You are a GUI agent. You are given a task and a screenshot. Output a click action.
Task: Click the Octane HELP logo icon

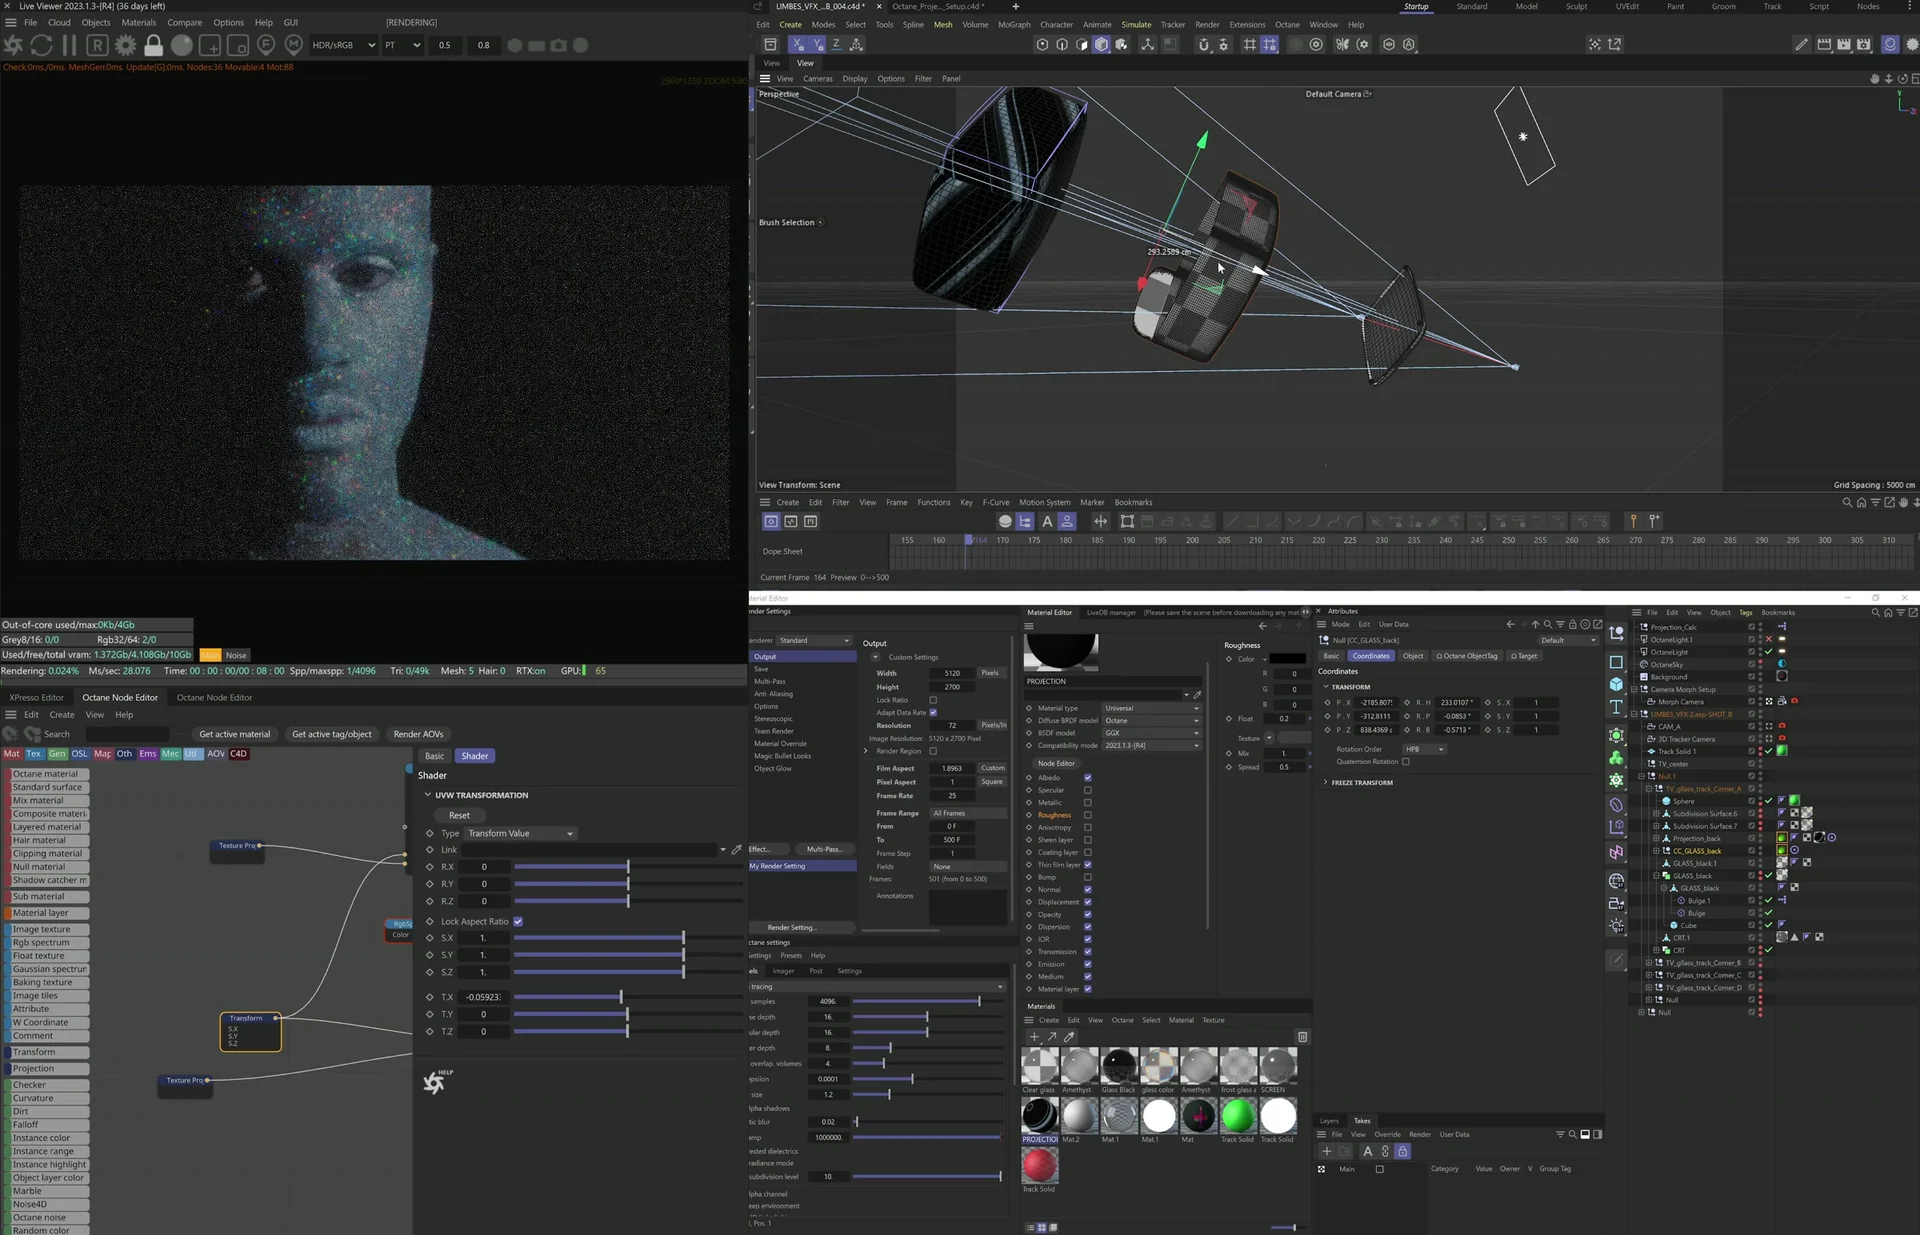tap(436, 1082)
